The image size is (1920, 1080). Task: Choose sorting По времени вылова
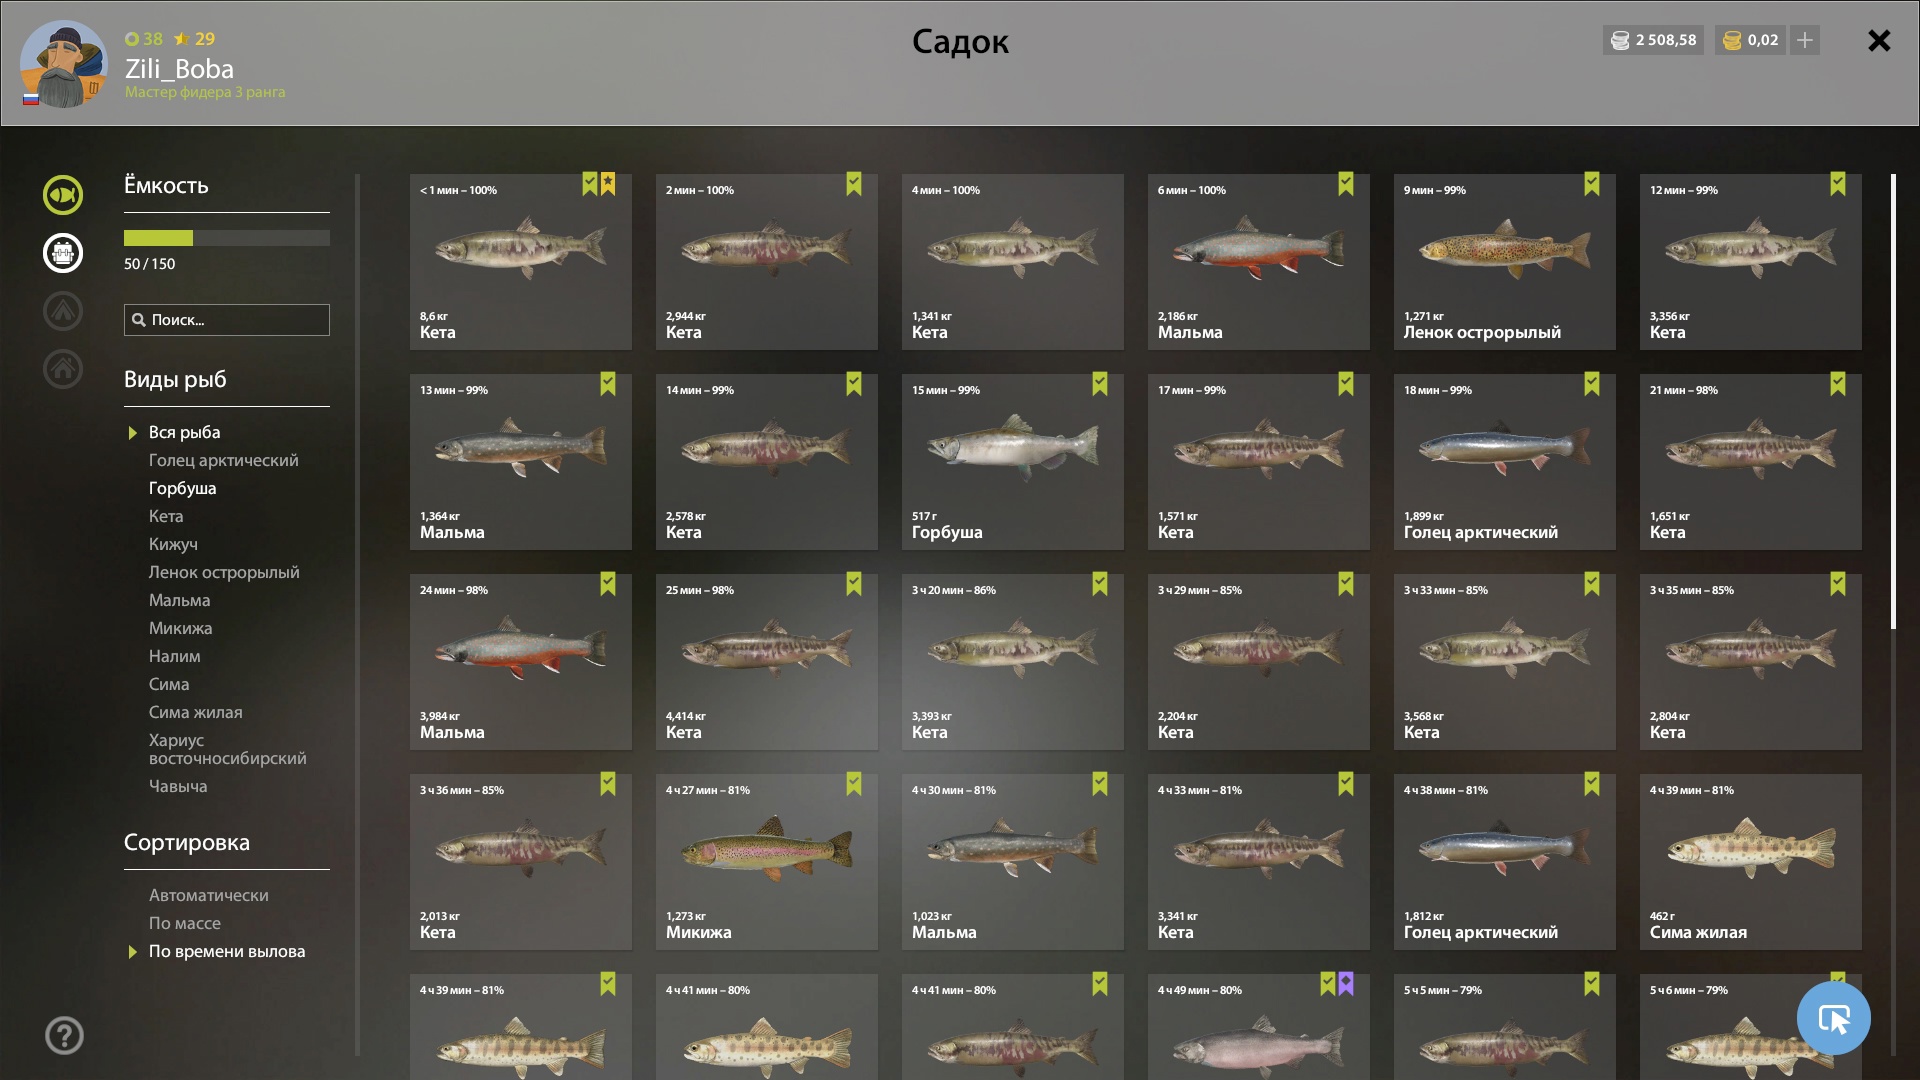227,951
